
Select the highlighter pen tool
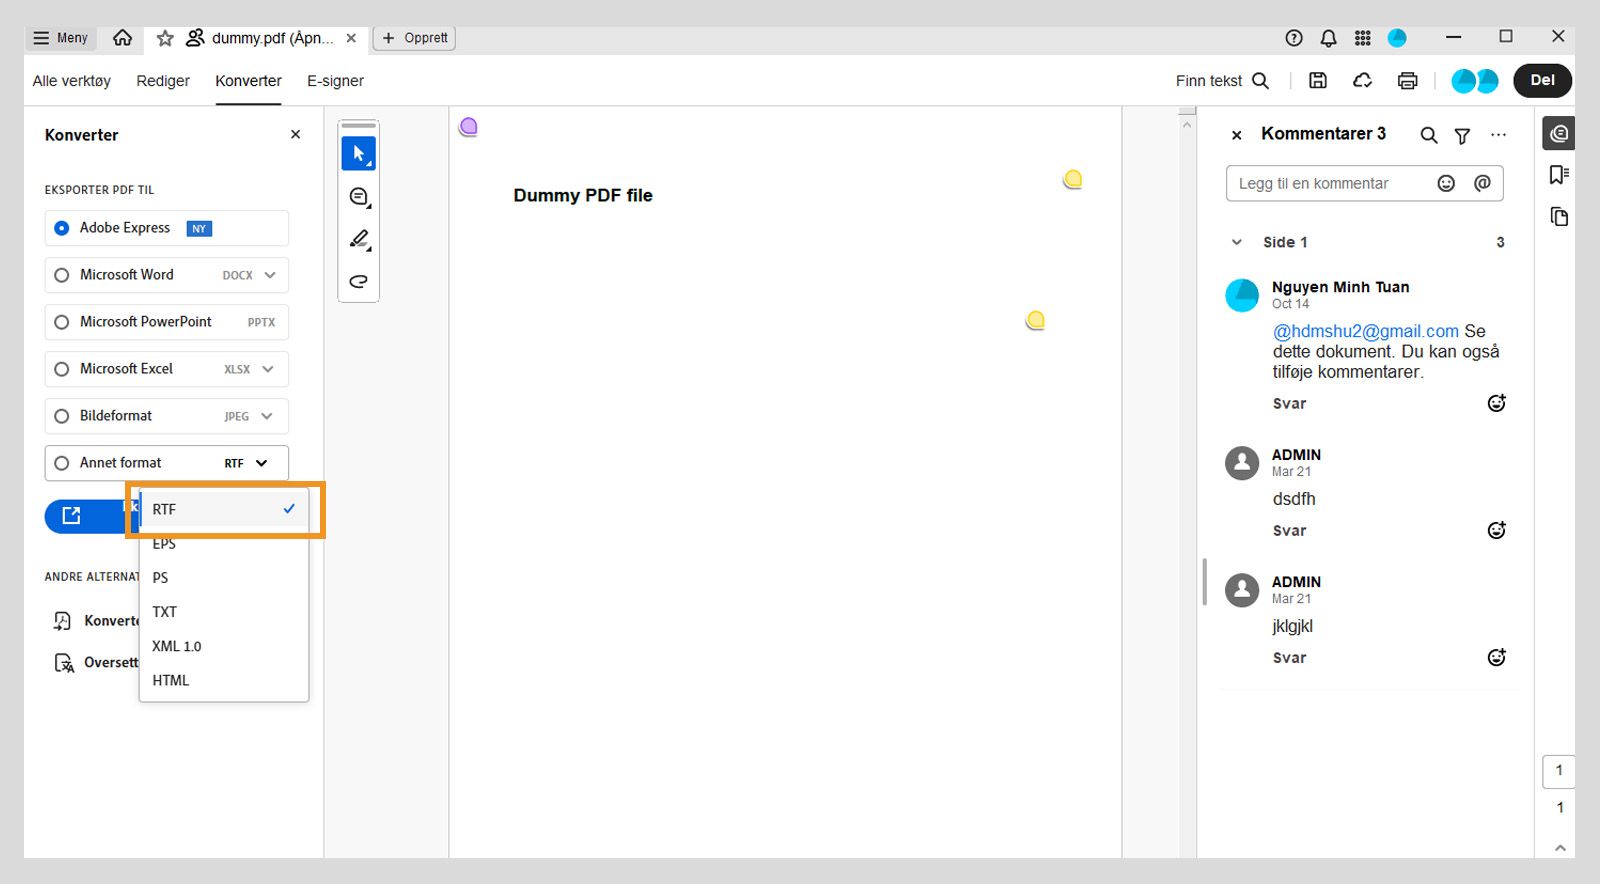pos(359,239)
